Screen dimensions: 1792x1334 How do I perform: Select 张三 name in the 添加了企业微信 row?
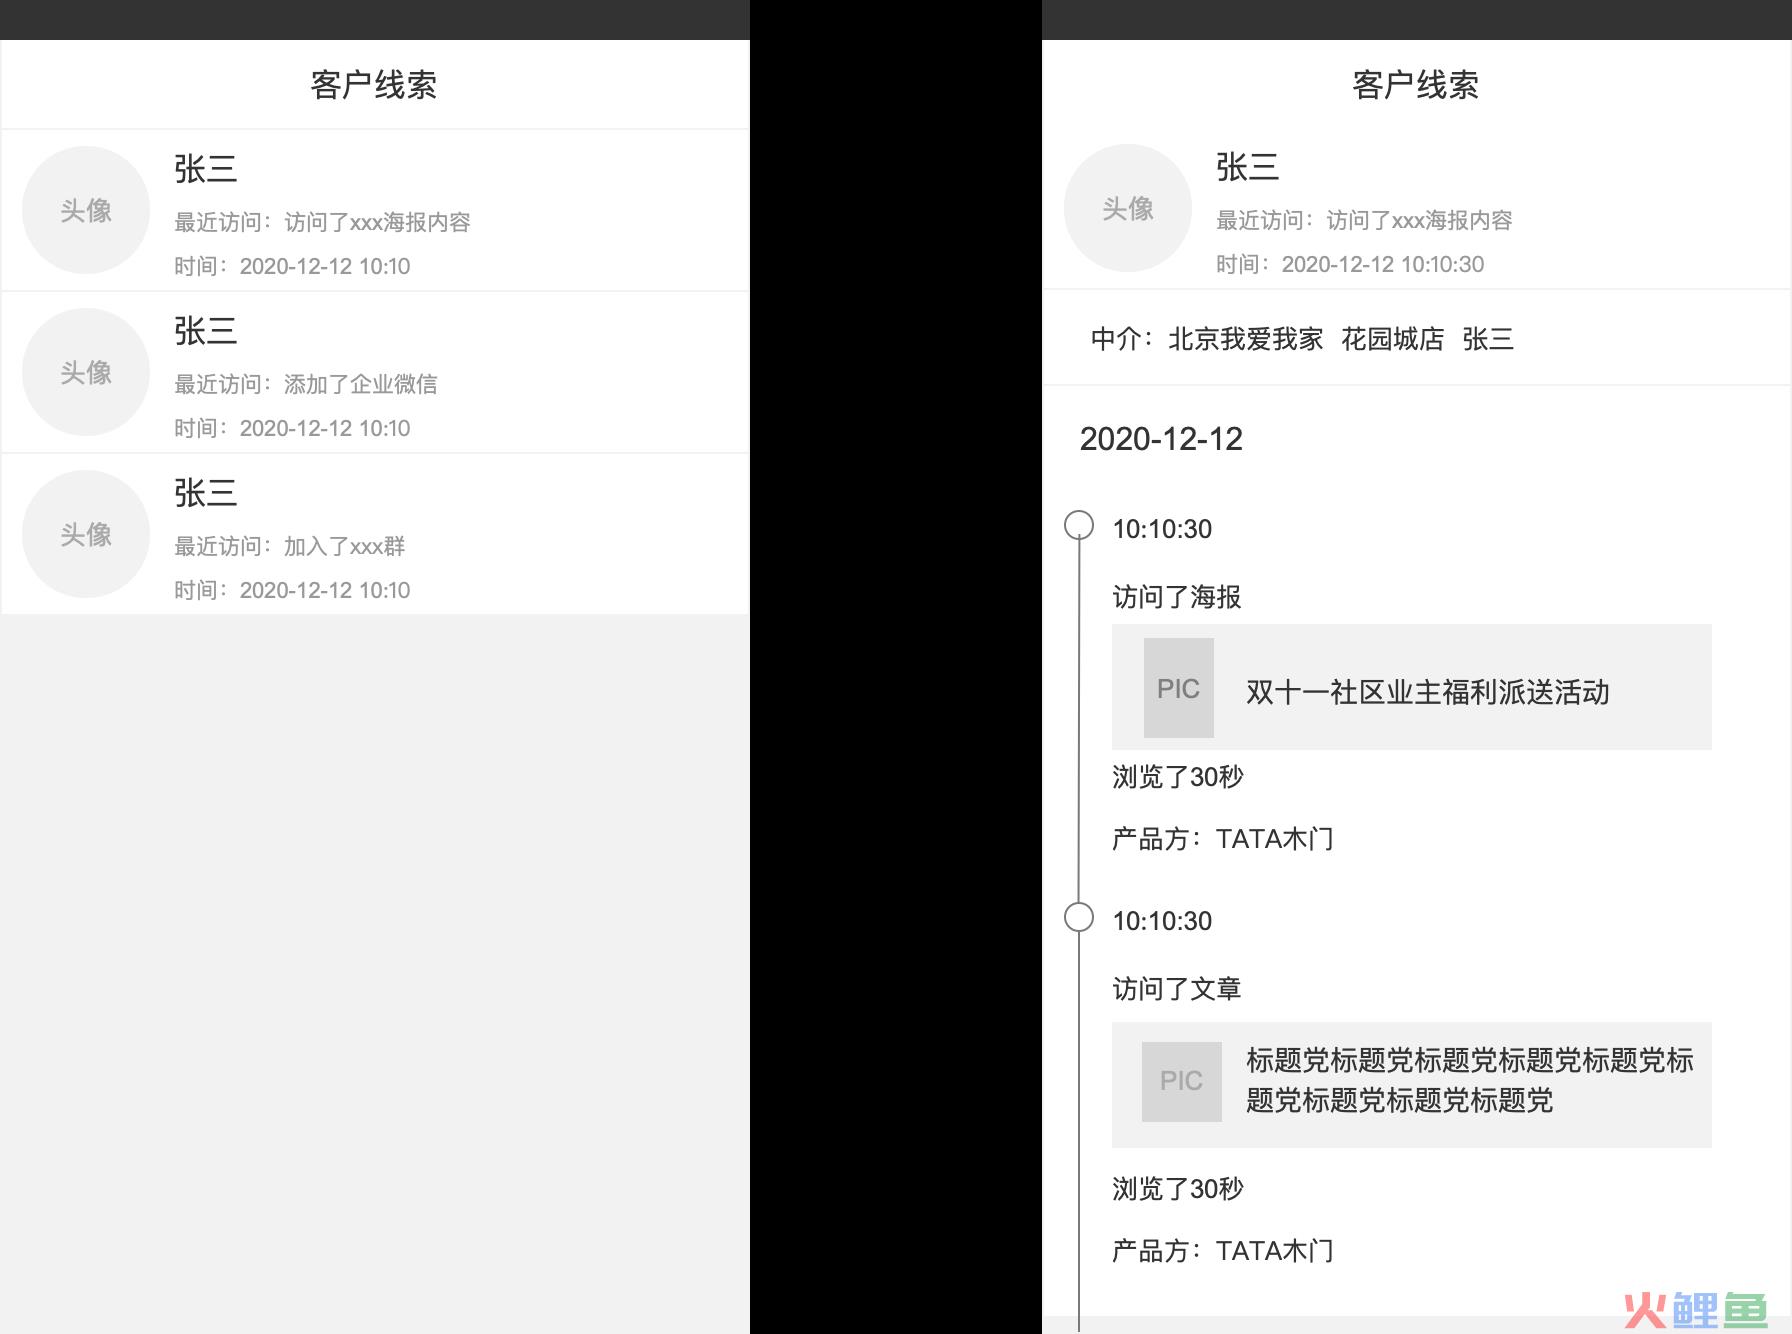(x=206, y=331)
